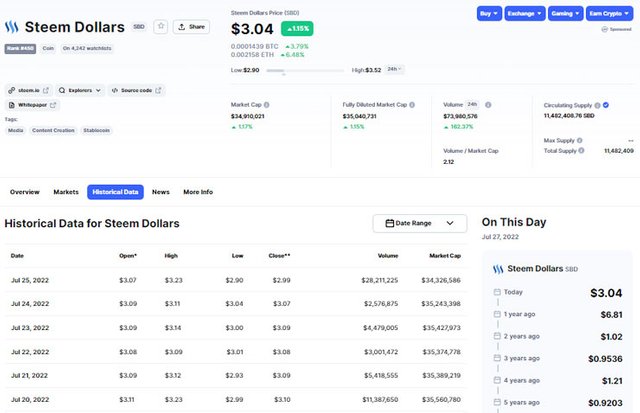Select the Jul 25, 2022 row date

30,280
